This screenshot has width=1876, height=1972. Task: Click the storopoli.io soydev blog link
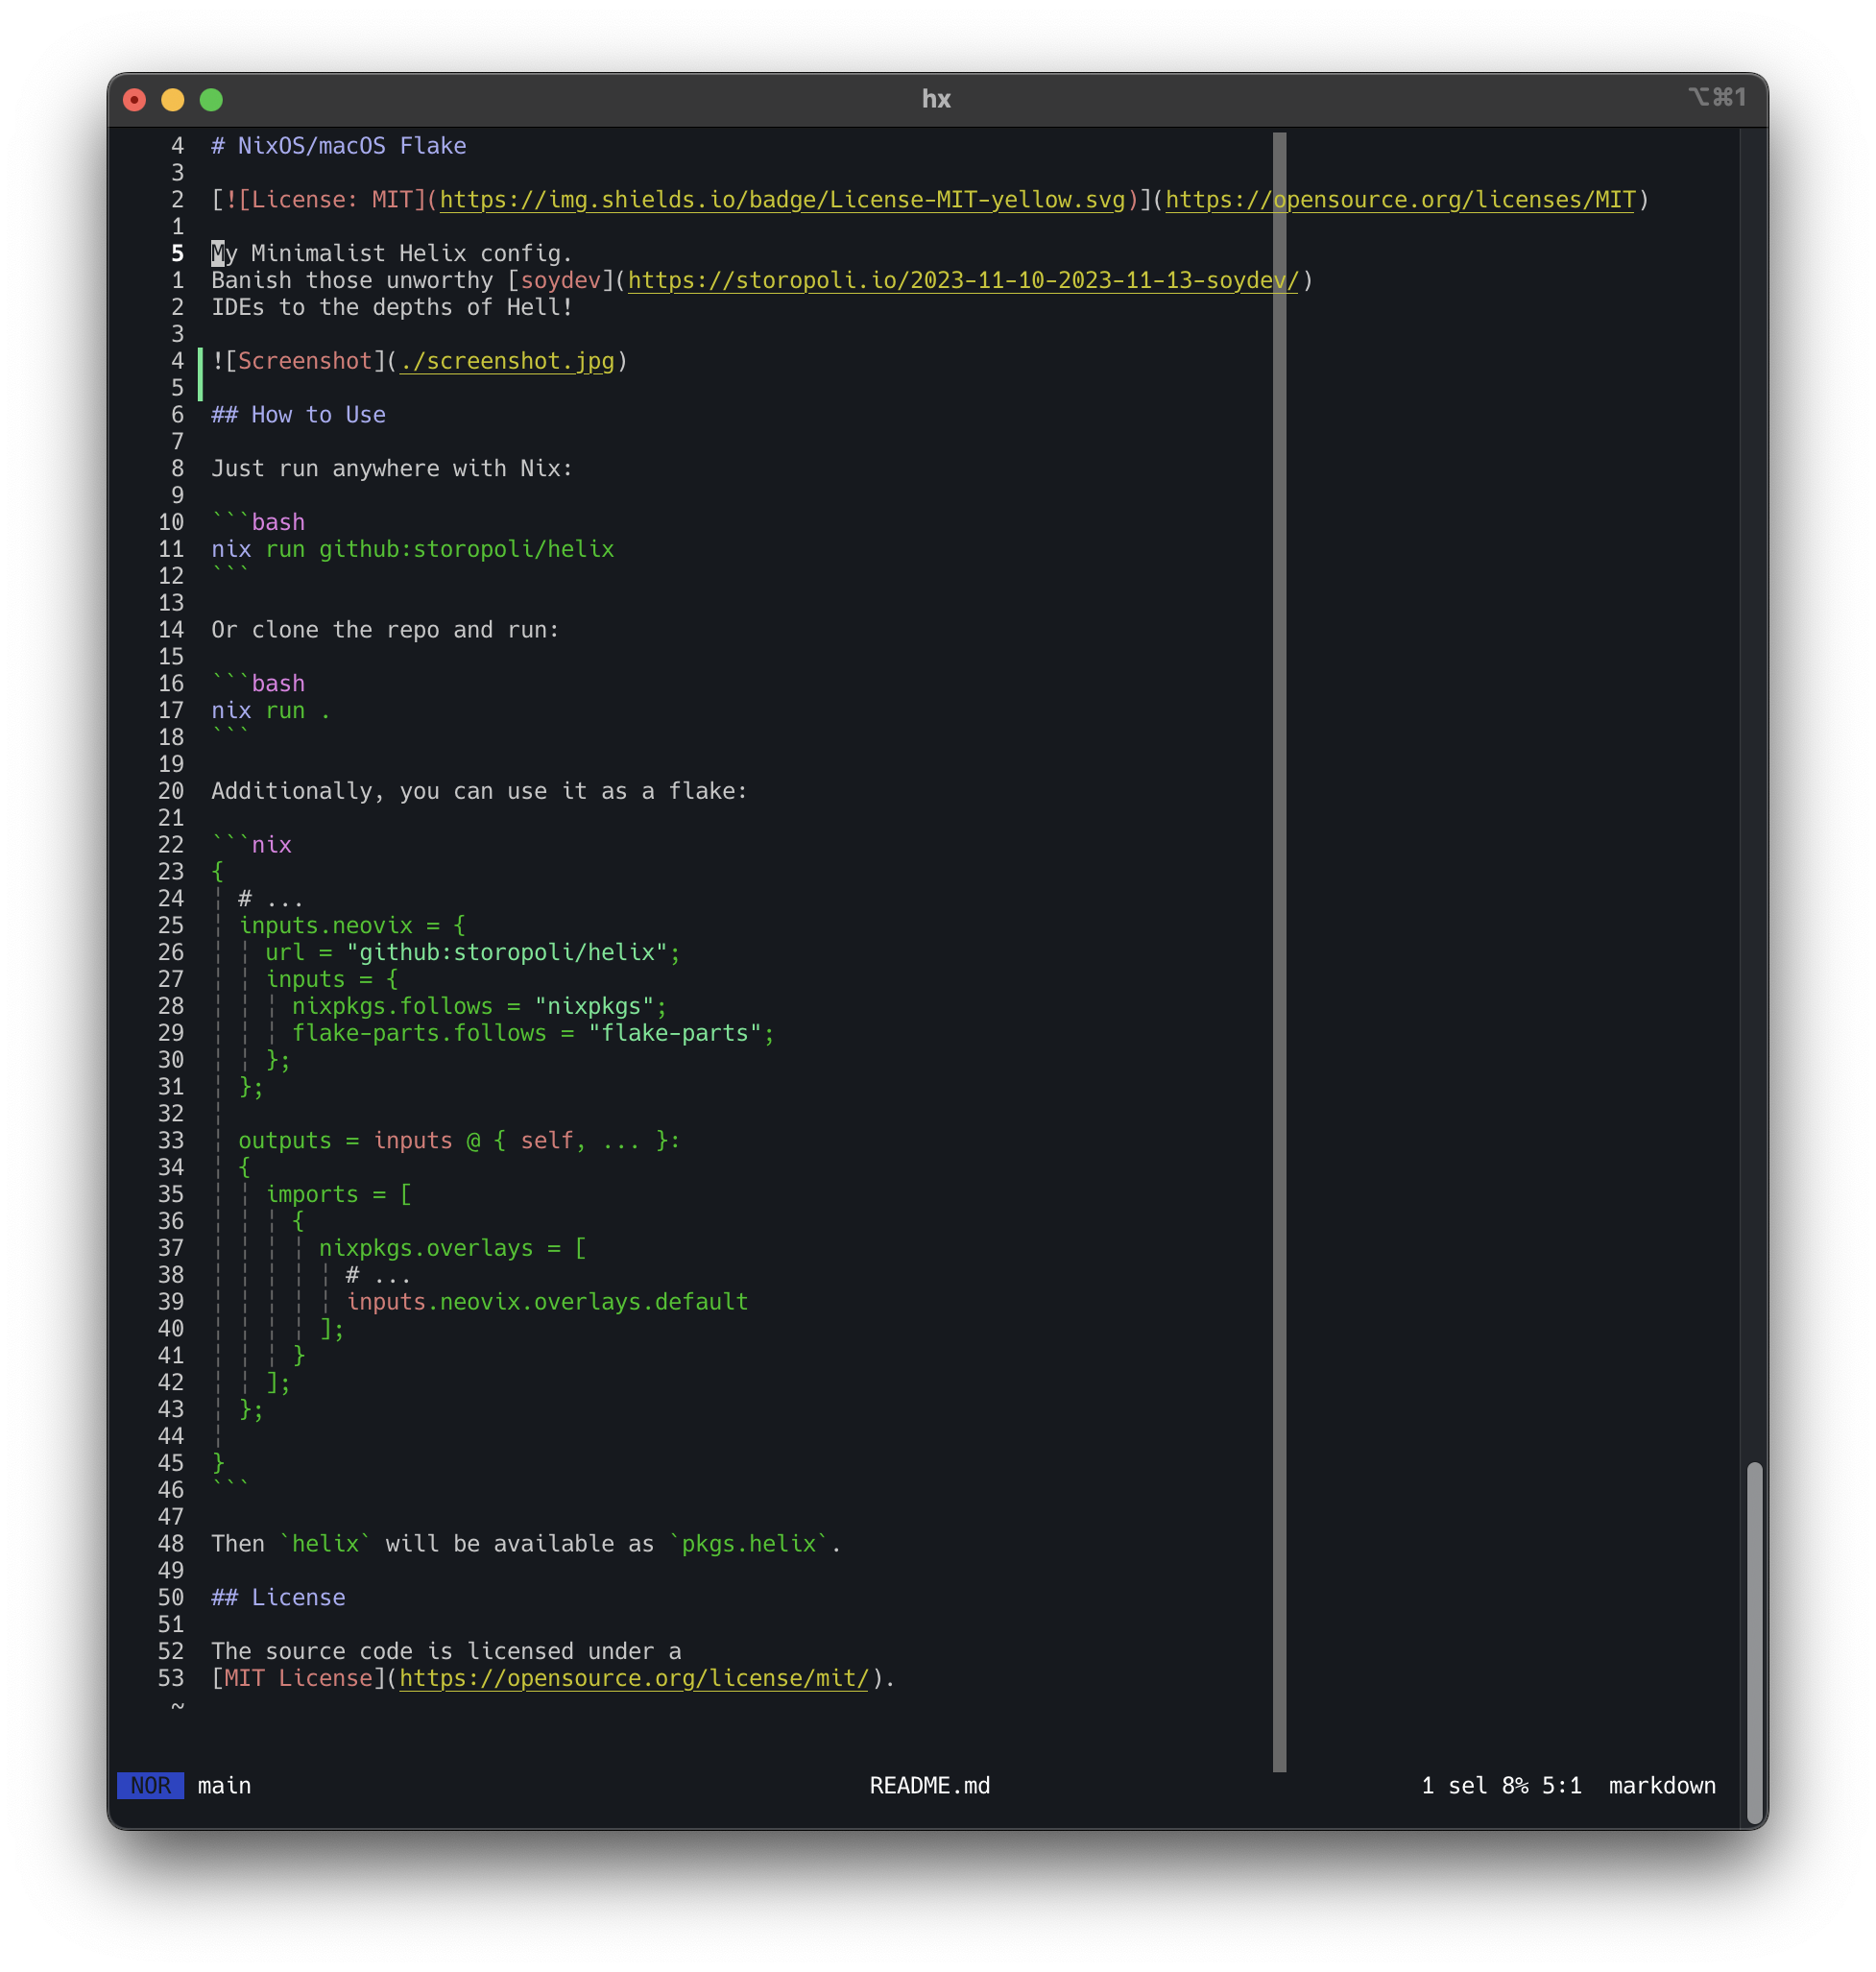pyautogui.click(x=962, y=281)
